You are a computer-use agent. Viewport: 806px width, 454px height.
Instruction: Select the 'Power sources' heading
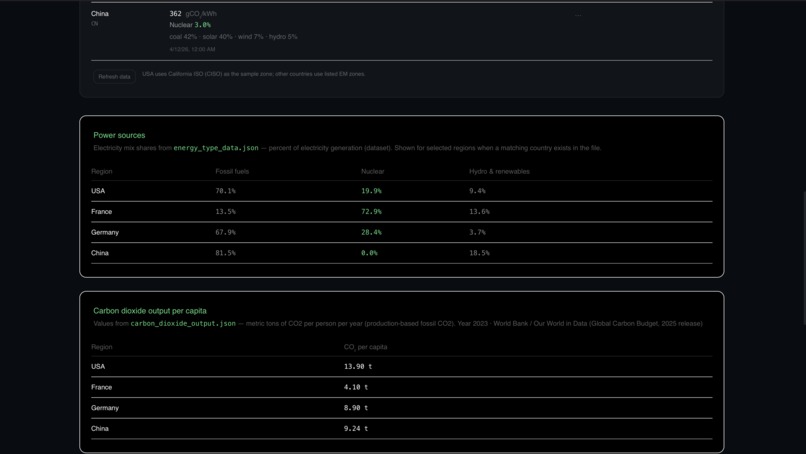(119, 135)
